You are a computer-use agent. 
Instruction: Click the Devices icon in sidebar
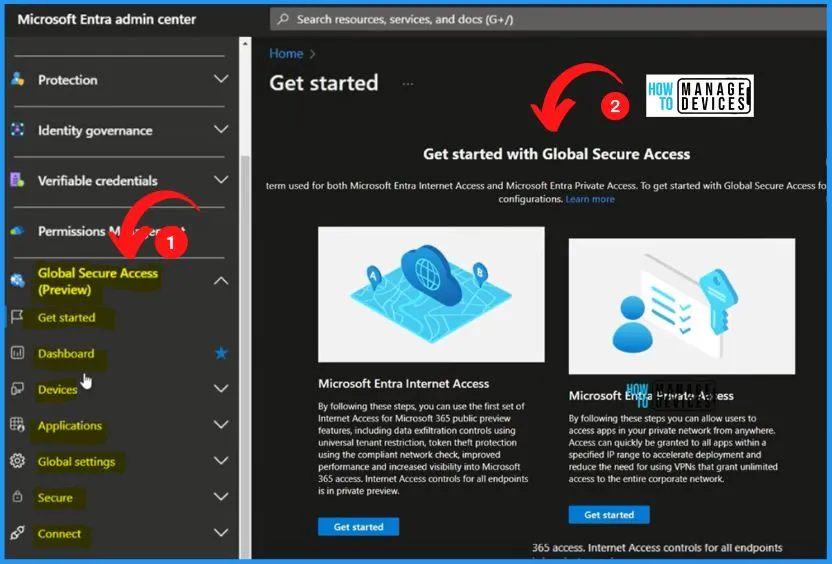[18, 389]
